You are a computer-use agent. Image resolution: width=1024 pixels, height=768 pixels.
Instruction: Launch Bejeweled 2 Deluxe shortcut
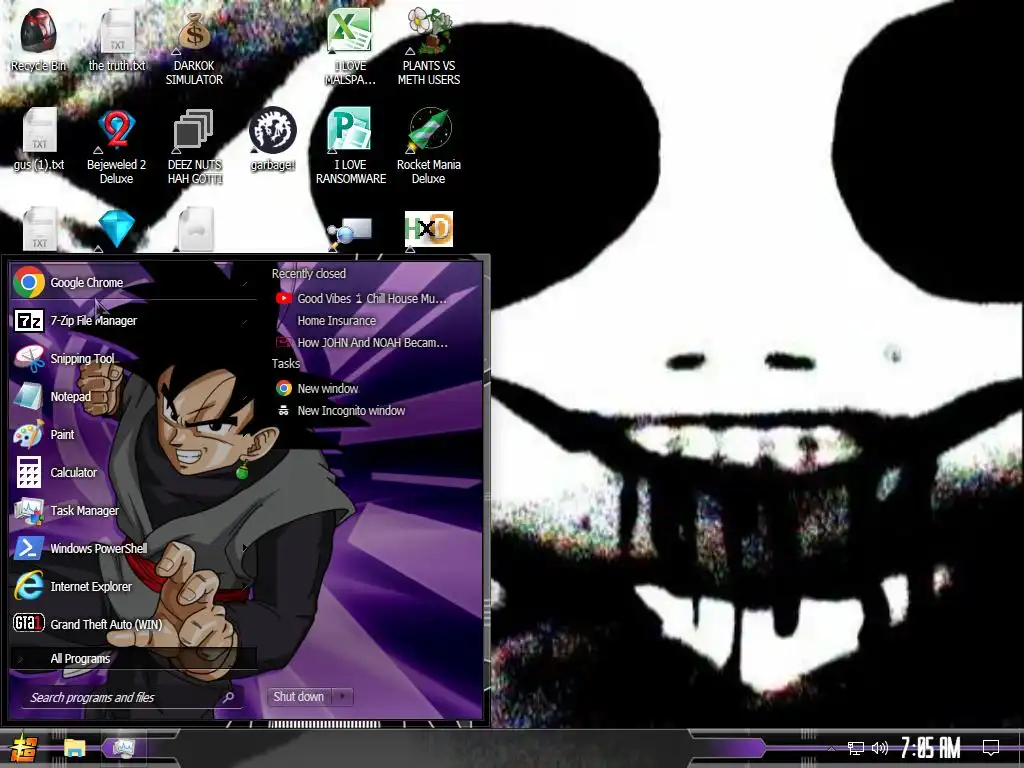[116, 146]
